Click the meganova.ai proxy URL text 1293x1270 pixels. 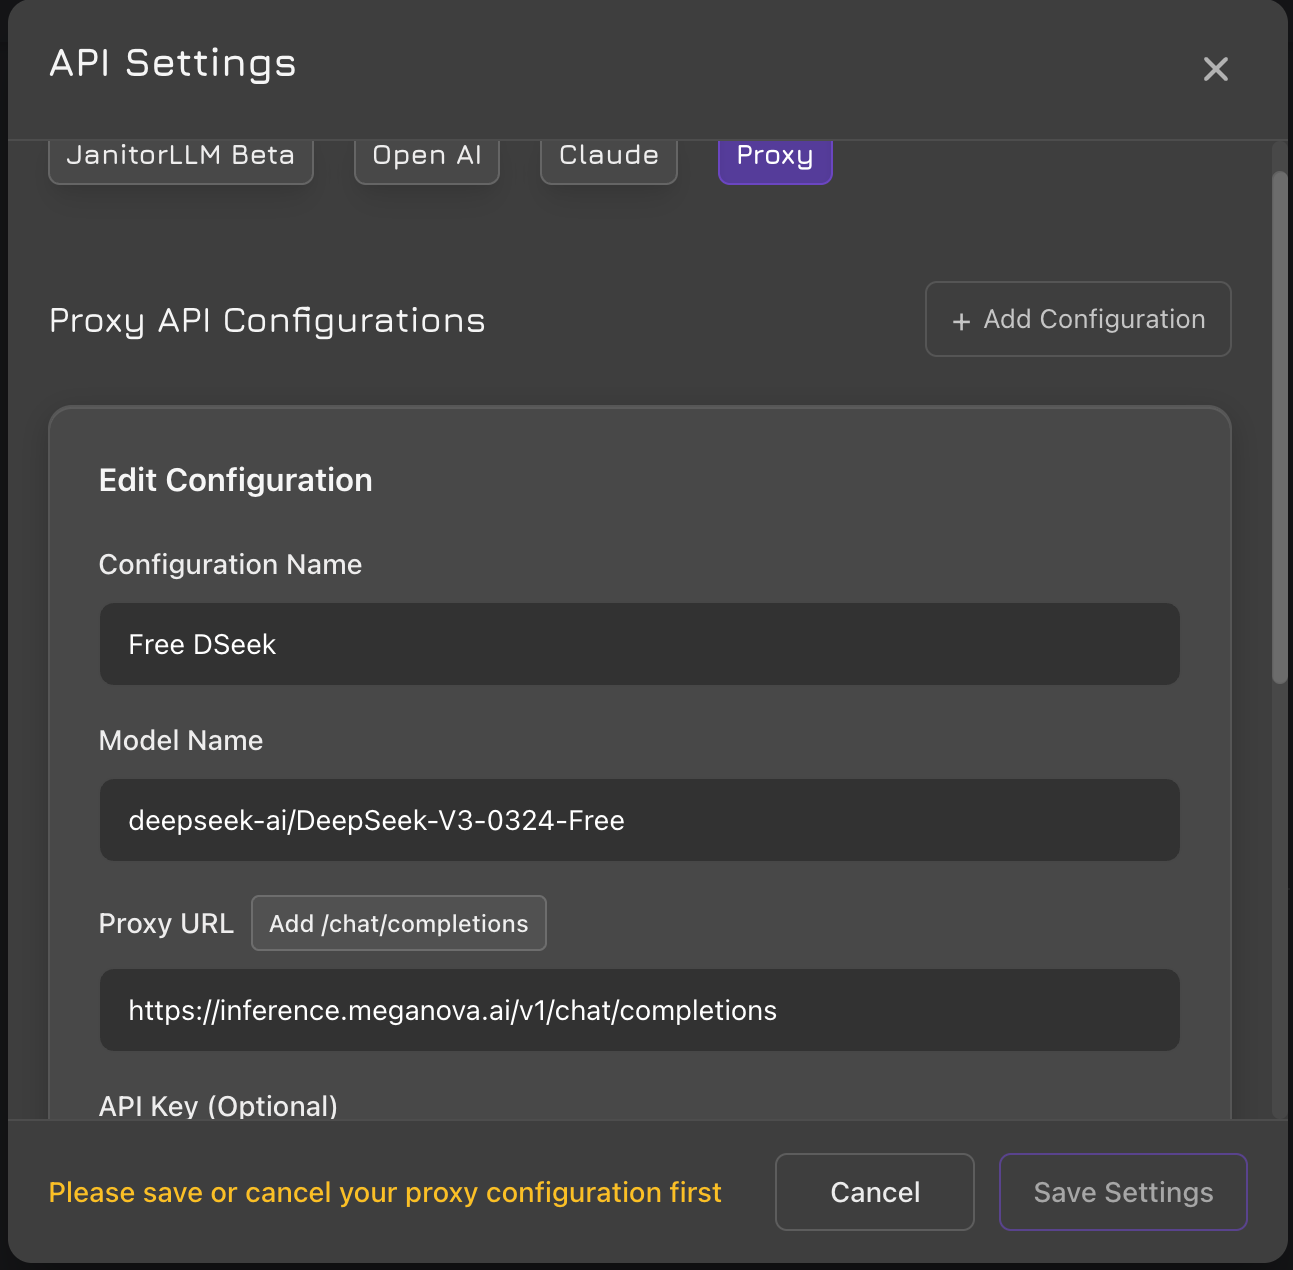point(452,1010)
